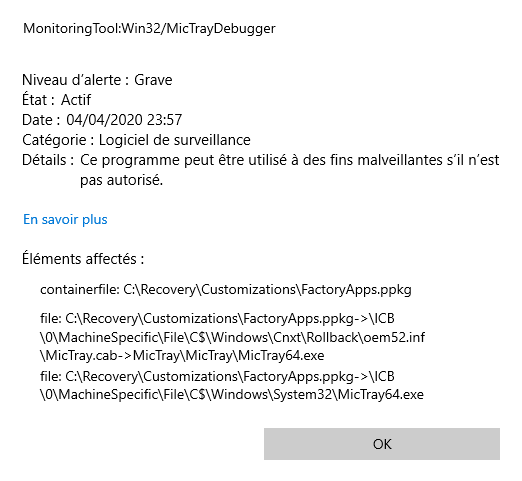
Task: Click the oem52.inf Rollback path line
Action: 232,337
